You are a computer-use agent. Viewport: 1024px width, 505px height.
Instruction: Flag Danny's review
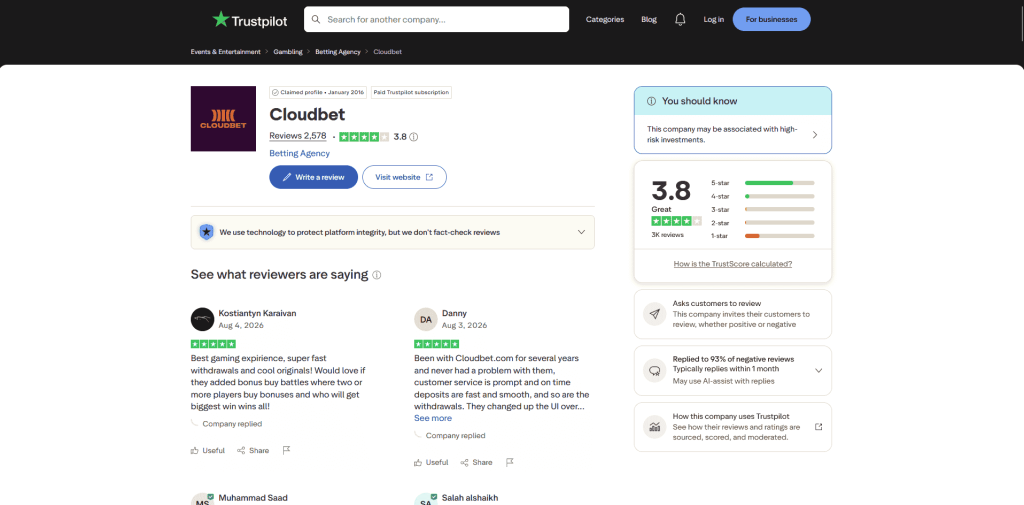click(509, 462)
